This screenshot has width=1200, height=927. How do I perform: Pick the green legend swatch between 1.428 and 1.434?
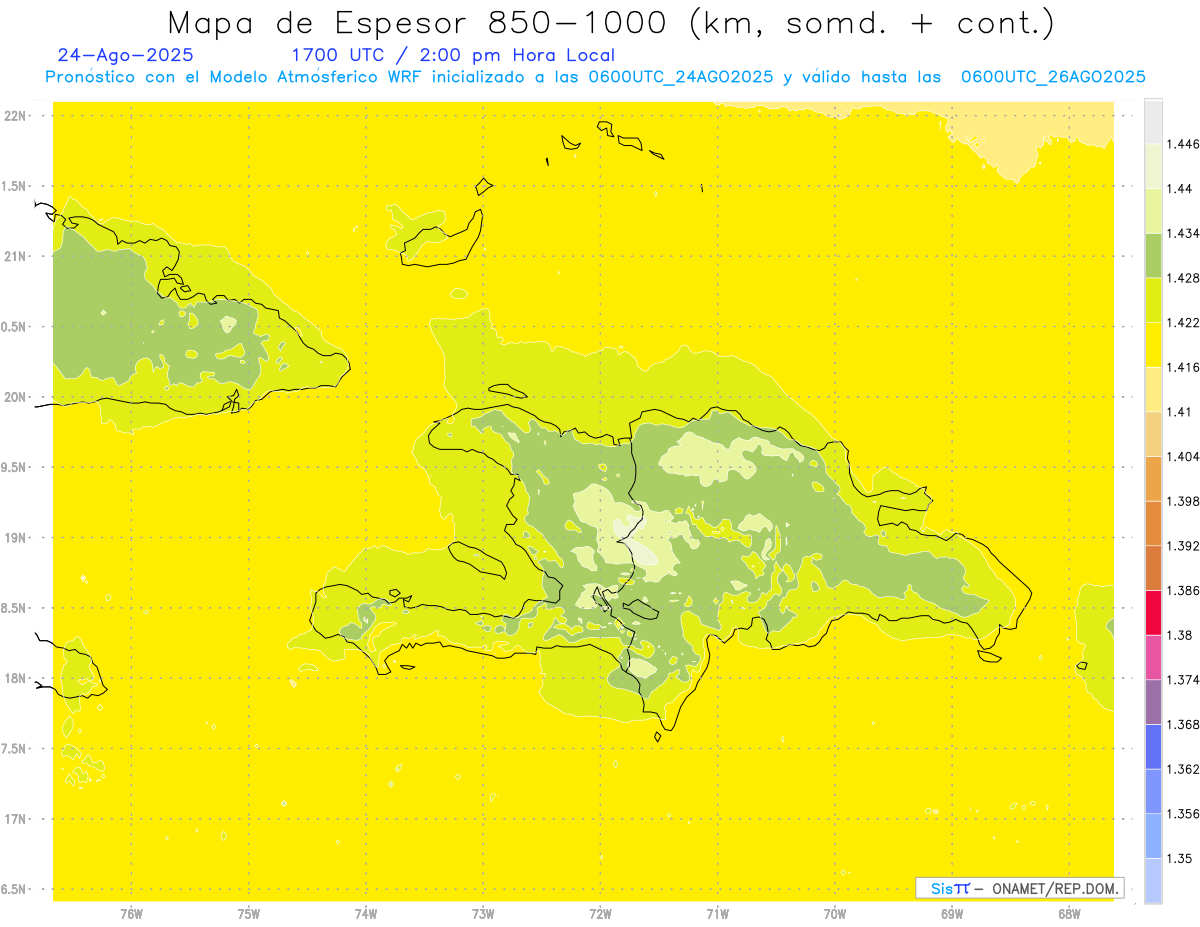(x=1153, y=255)
